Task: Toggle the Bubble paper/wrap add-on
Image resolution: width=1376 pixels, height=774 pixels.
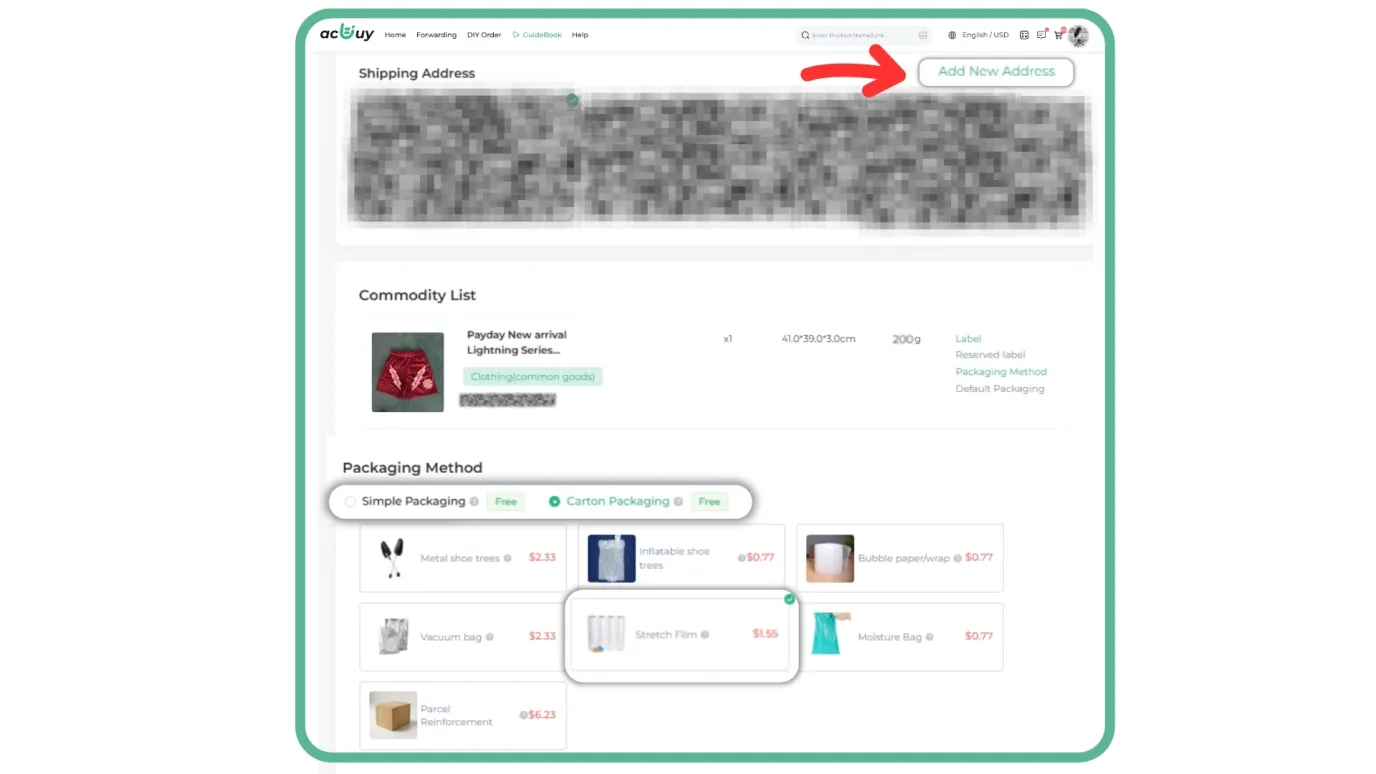Action: coord(899,558)
